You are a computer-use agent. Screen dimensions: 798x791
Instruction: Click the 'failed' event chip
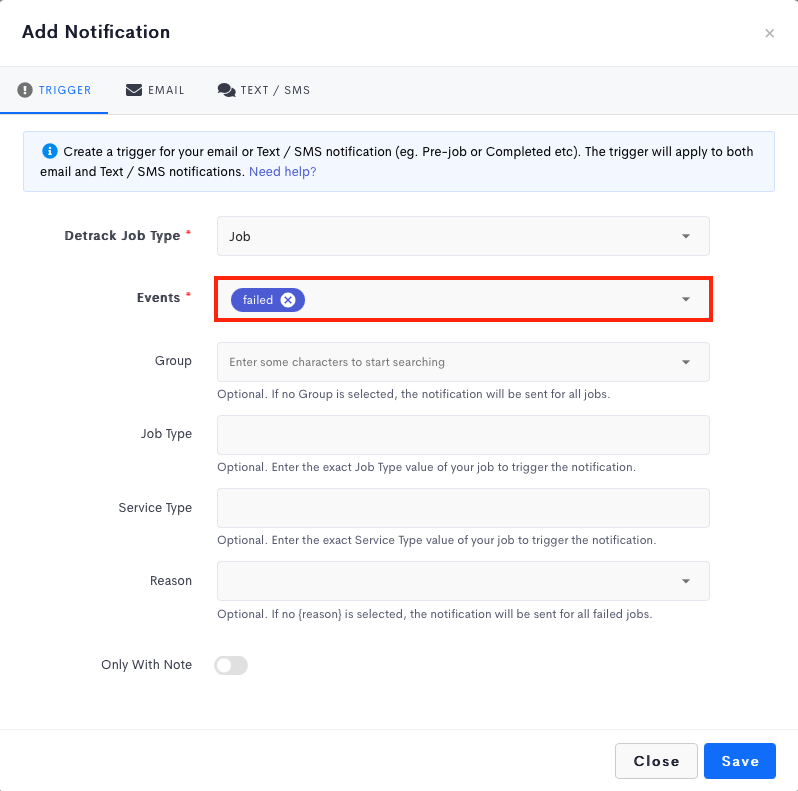[x=258, y=300]
